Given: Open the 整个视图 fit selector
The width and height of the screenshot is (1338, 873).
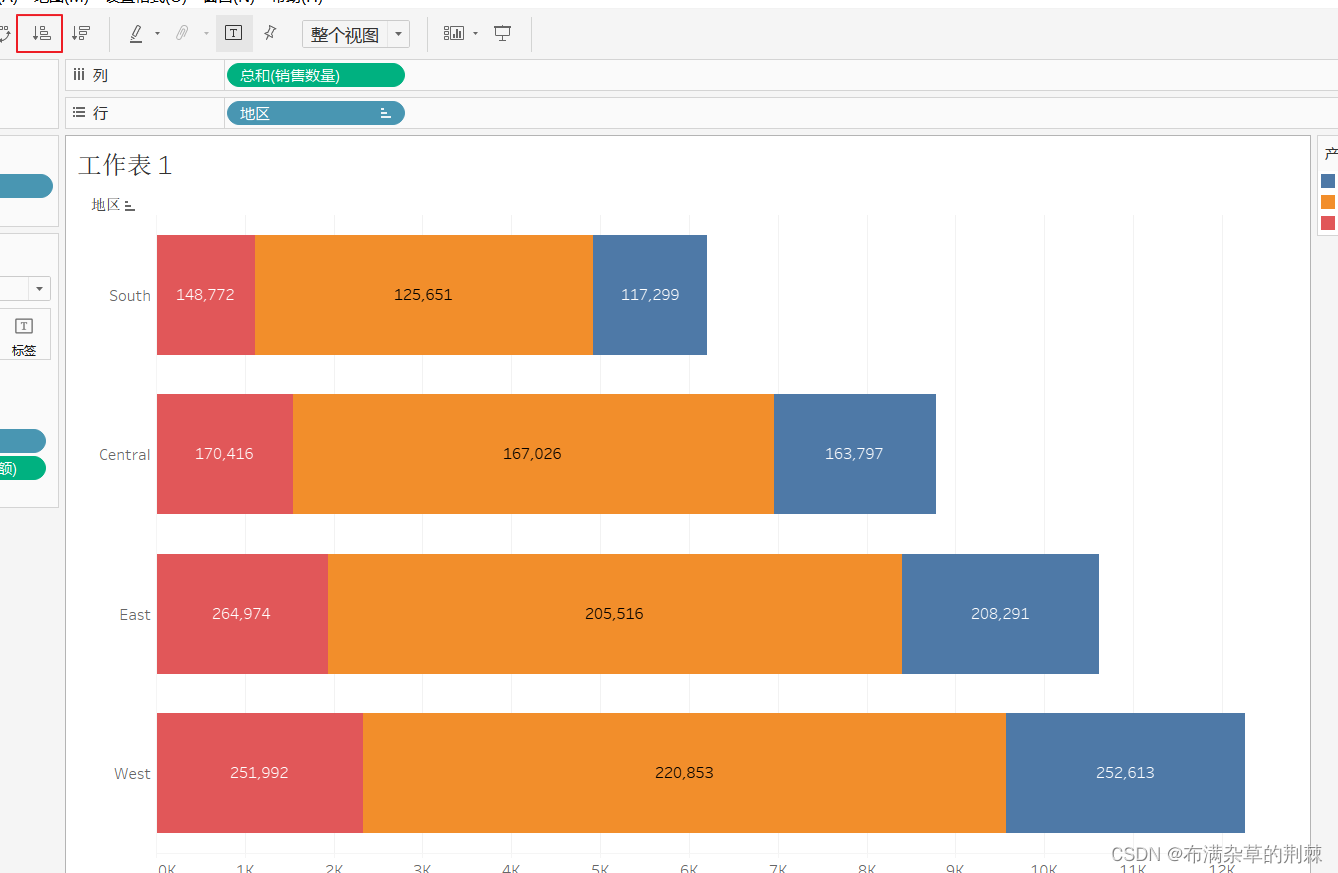Looking at the screenshot, I should pos(356,34).
